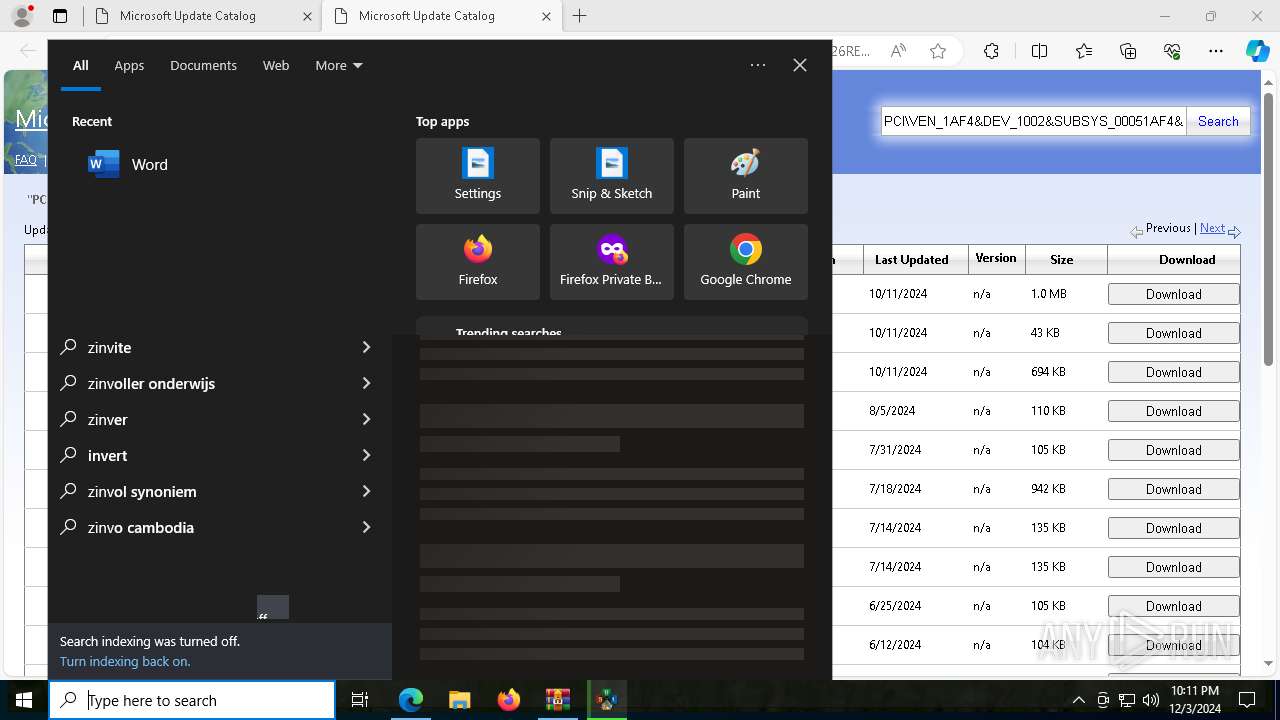Click the taskbar search input box

coord(192,700)
